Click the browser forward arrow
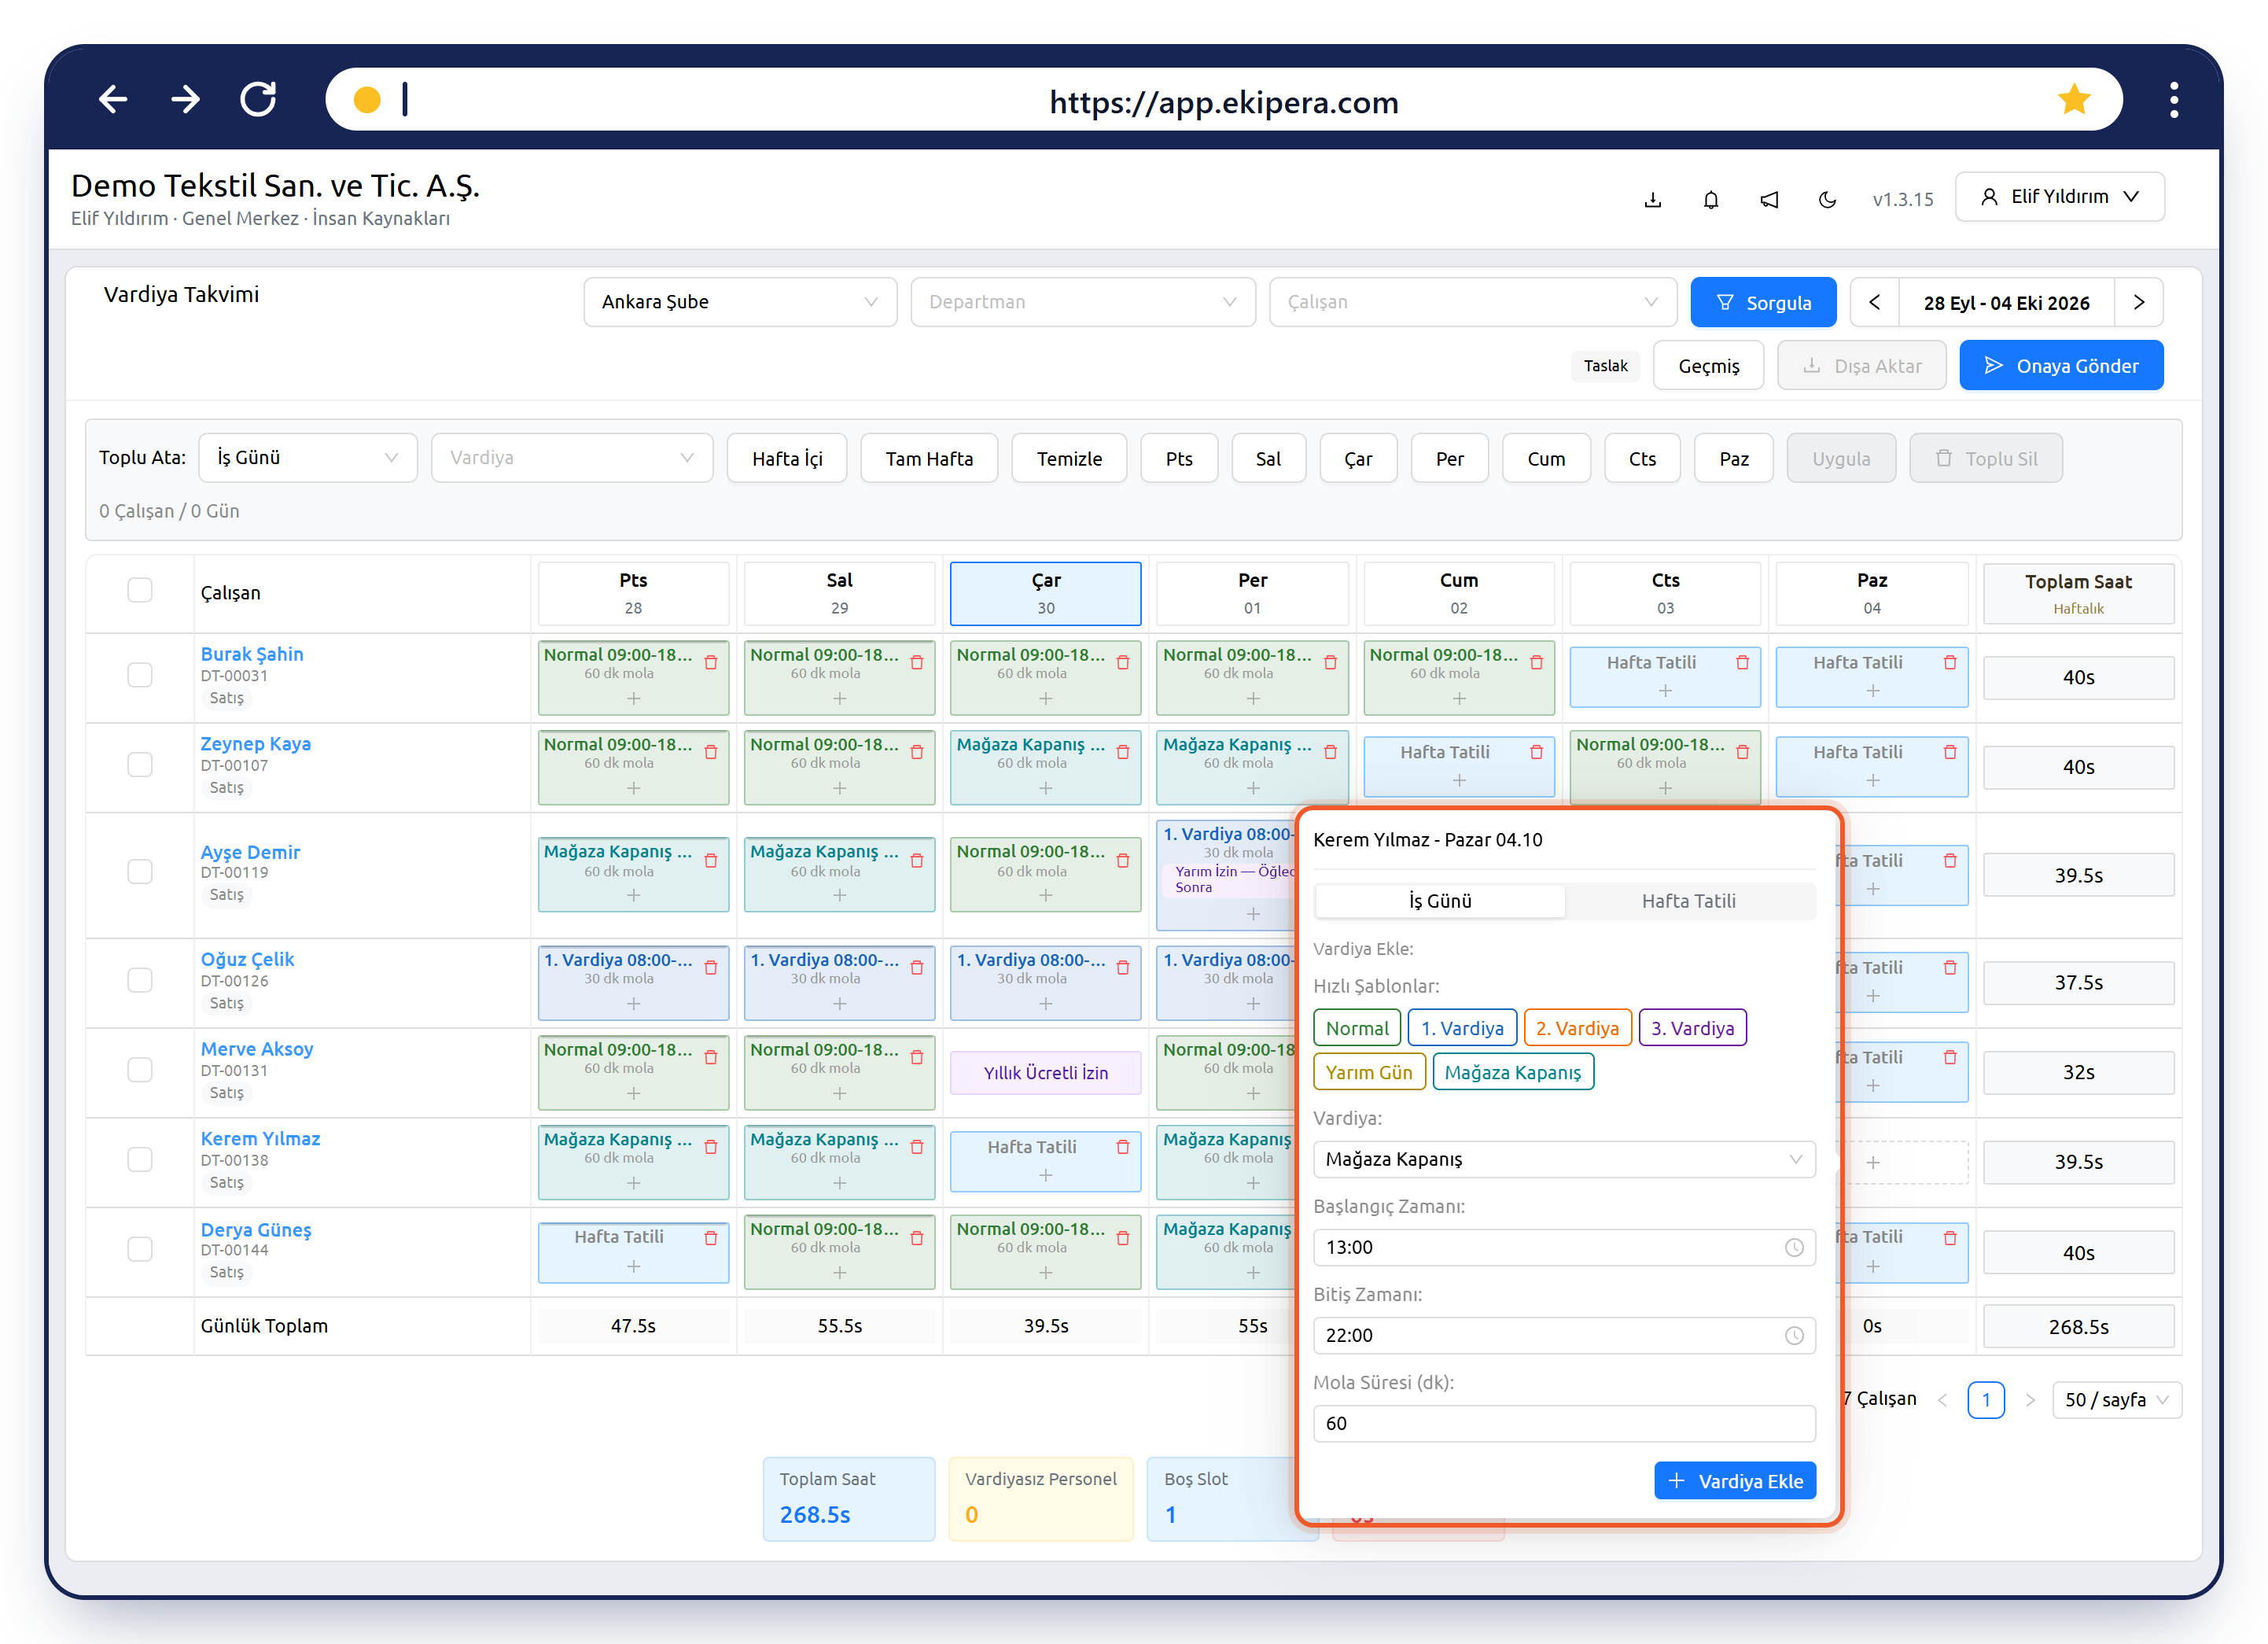The height and width of the screenshot is (1644, 2268). (x=185, y=100)
